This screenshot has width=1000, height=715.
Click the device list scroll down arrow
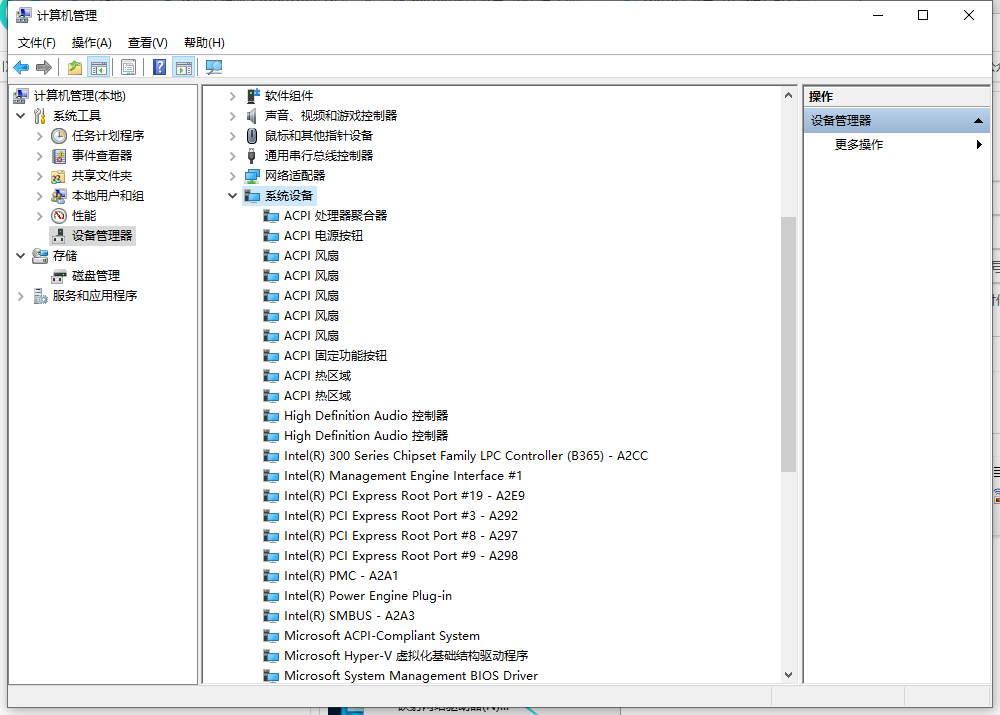788,675
